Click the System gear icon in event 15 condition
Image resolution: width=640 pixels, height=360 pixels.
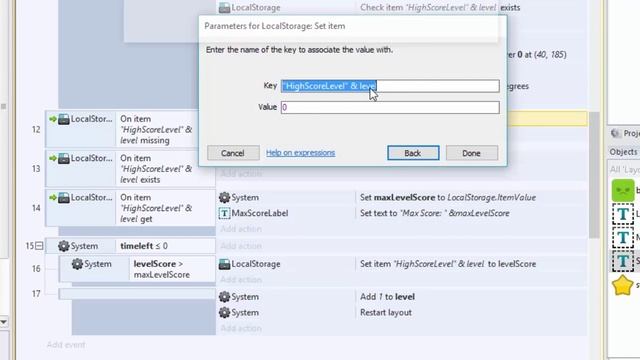[63, 246]
